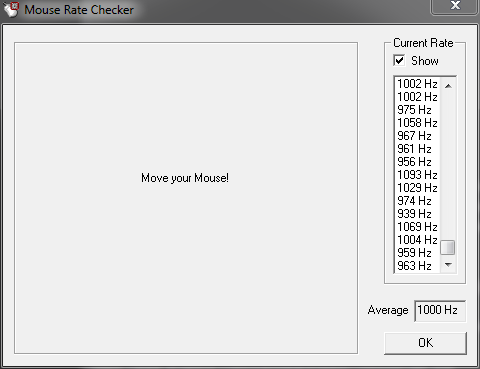The image size is (480, 369).
Task: Select the 975 Hz list entry
Action: (417, 110)
